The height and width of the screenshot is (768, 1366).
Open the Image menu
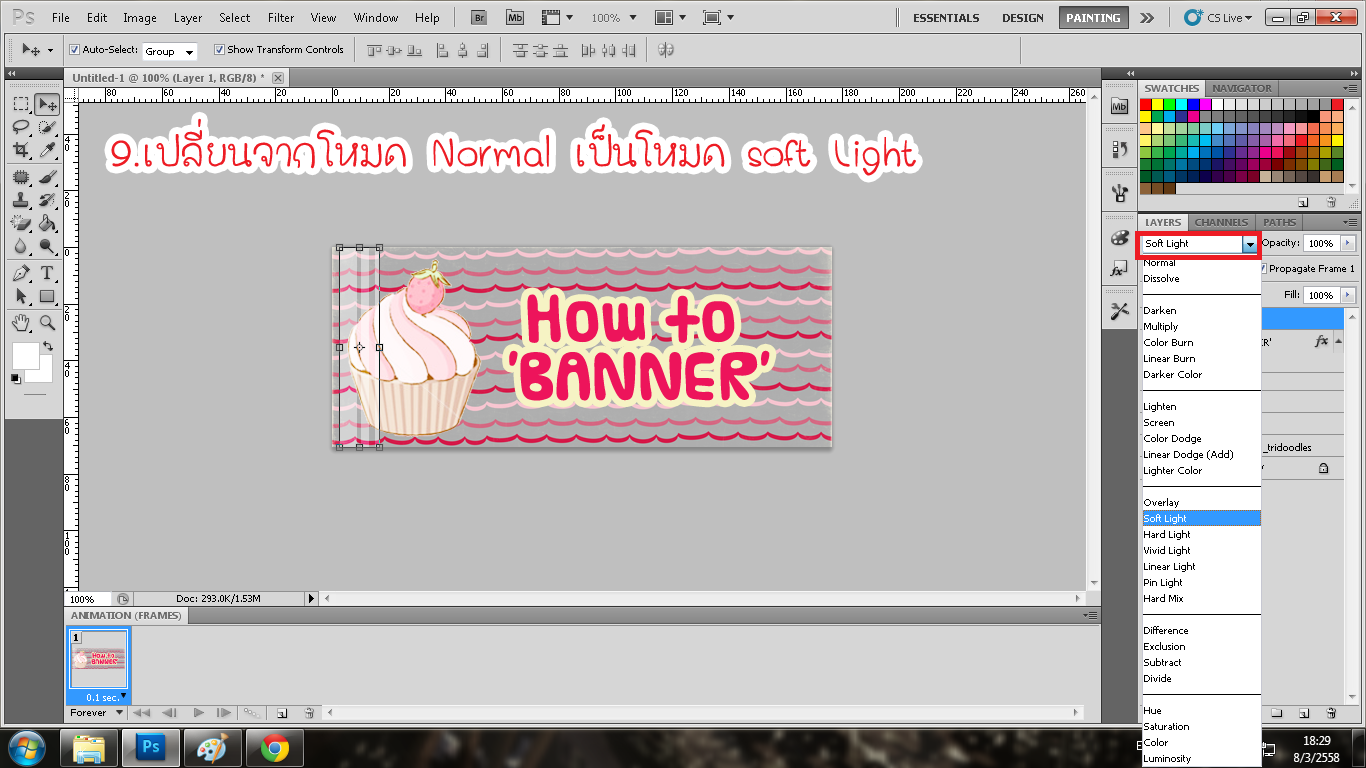(x=140, y=18)
